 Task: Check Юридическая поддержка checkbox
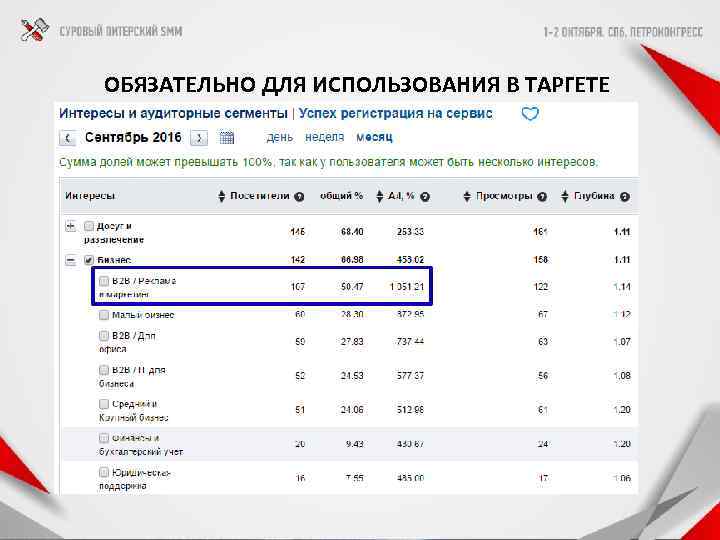(x=104, y=472)
